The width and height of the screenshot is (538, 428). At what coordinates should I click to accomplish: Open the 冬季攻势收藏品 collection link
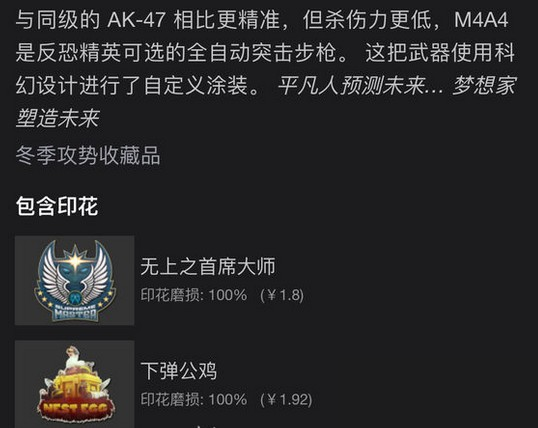pos(88,155)
